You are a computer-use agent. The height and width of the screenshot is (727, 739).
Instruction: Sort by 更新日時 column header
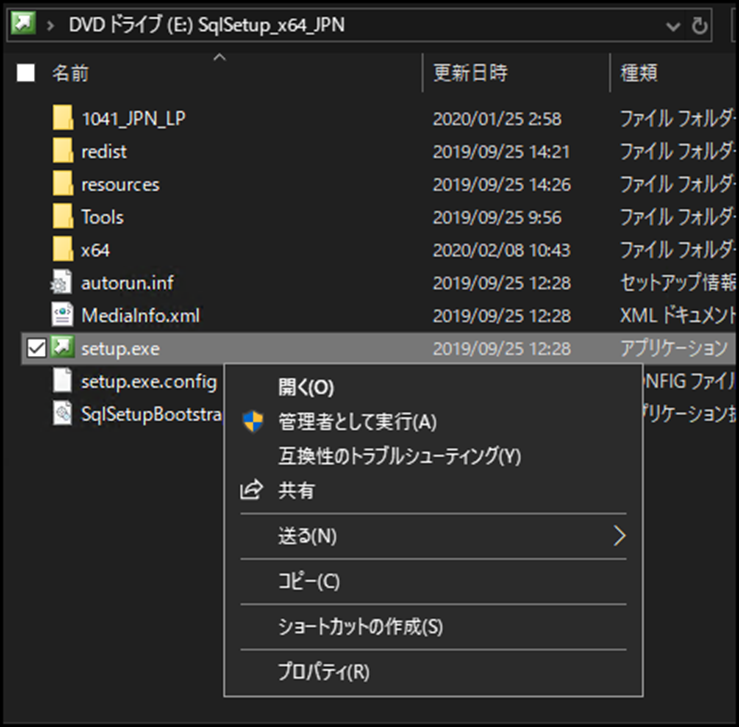pyautogui.click(x=470, y=73)
